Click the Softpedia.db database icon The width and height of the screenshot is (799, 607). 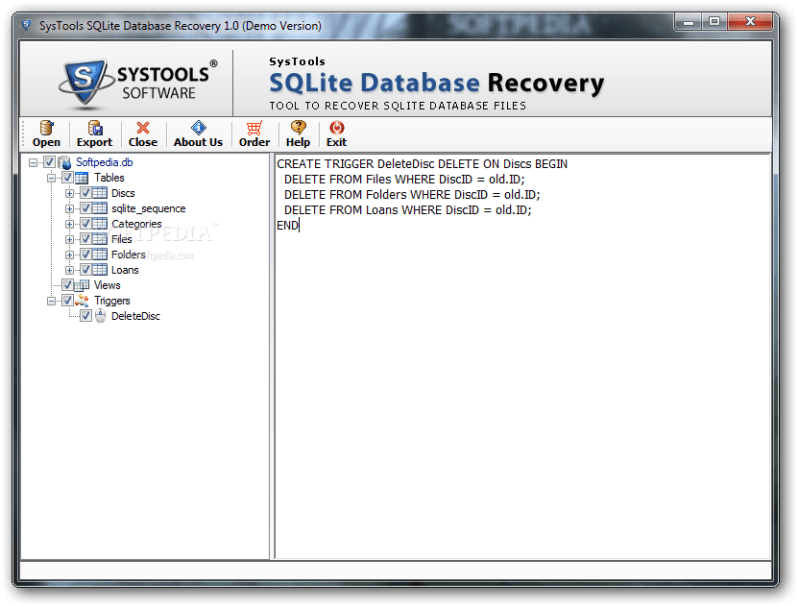(x=65, y=163)
